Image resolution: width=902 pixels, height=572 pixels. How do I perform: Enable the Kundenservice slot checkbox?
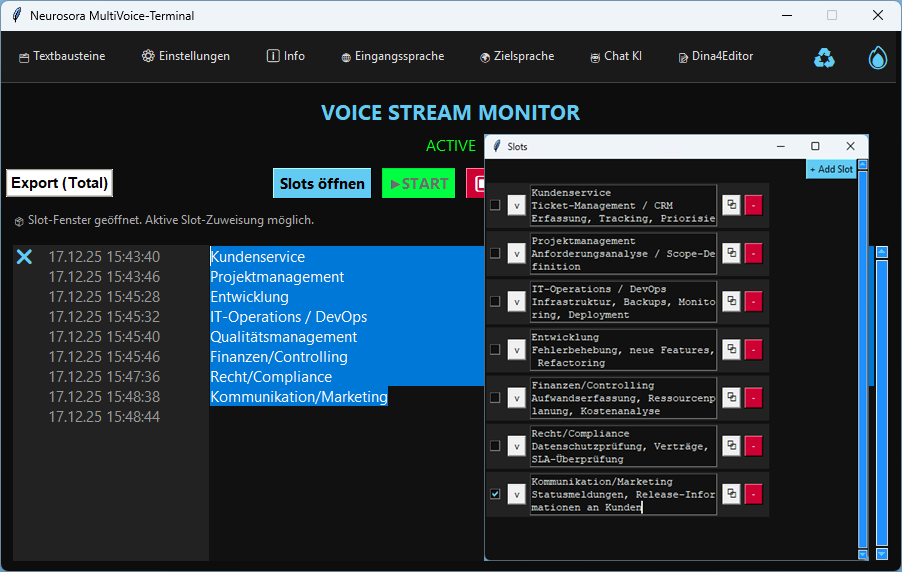[x=495, y=205]
